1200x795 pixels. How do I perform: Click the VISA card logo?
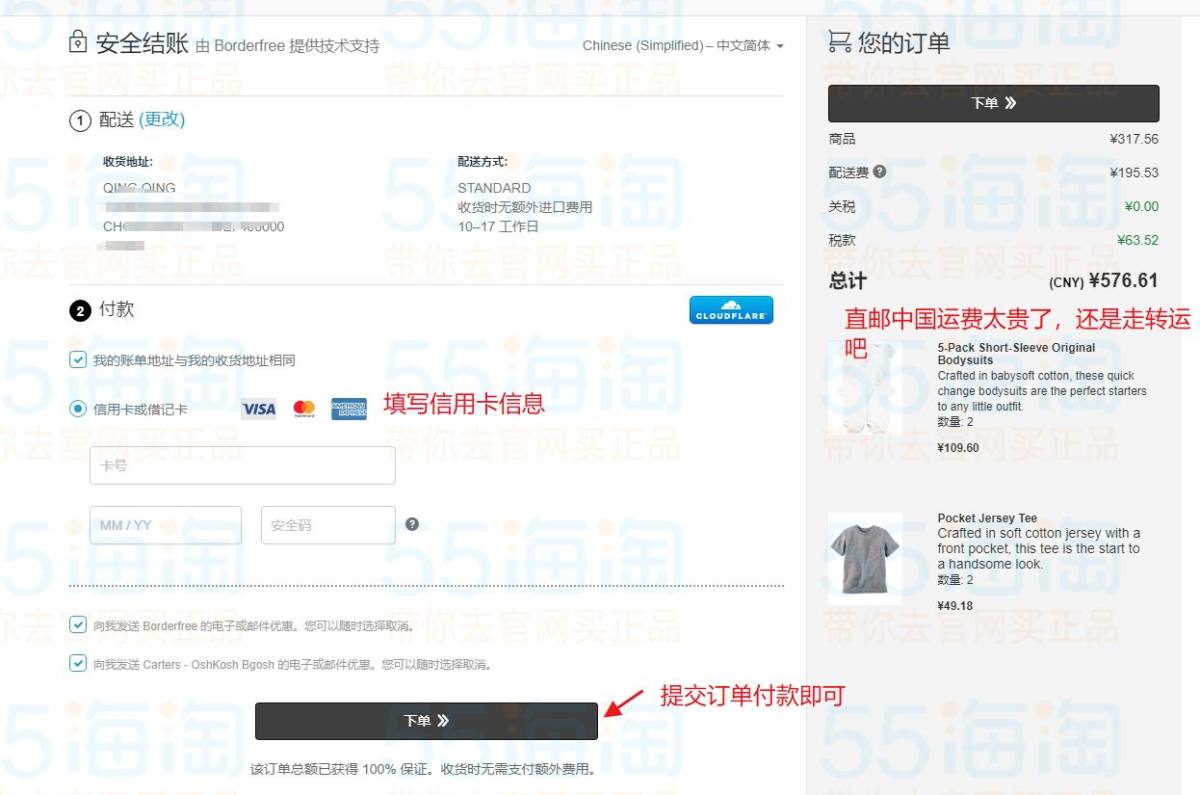(x=259, y=409)
